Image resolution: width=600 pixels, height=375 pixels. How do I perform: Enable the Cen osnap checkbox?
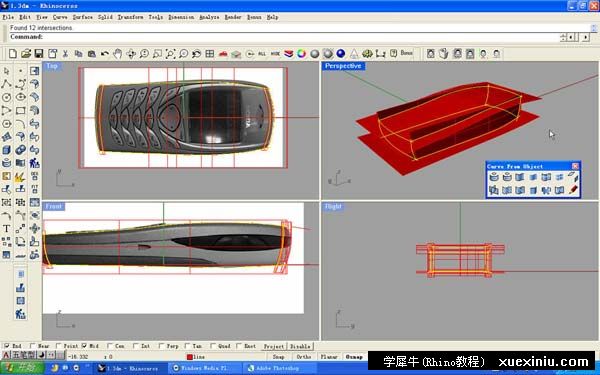(x=110, y=346)
